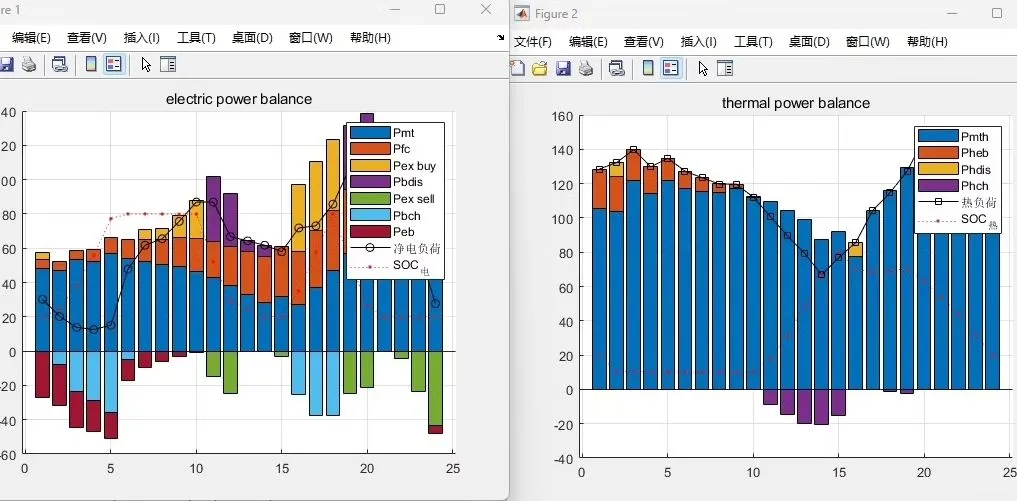The width and height of the screenshot is (1017, 501).
Task: Click the Pmth blue legend swatch
Action: [939, 136]
